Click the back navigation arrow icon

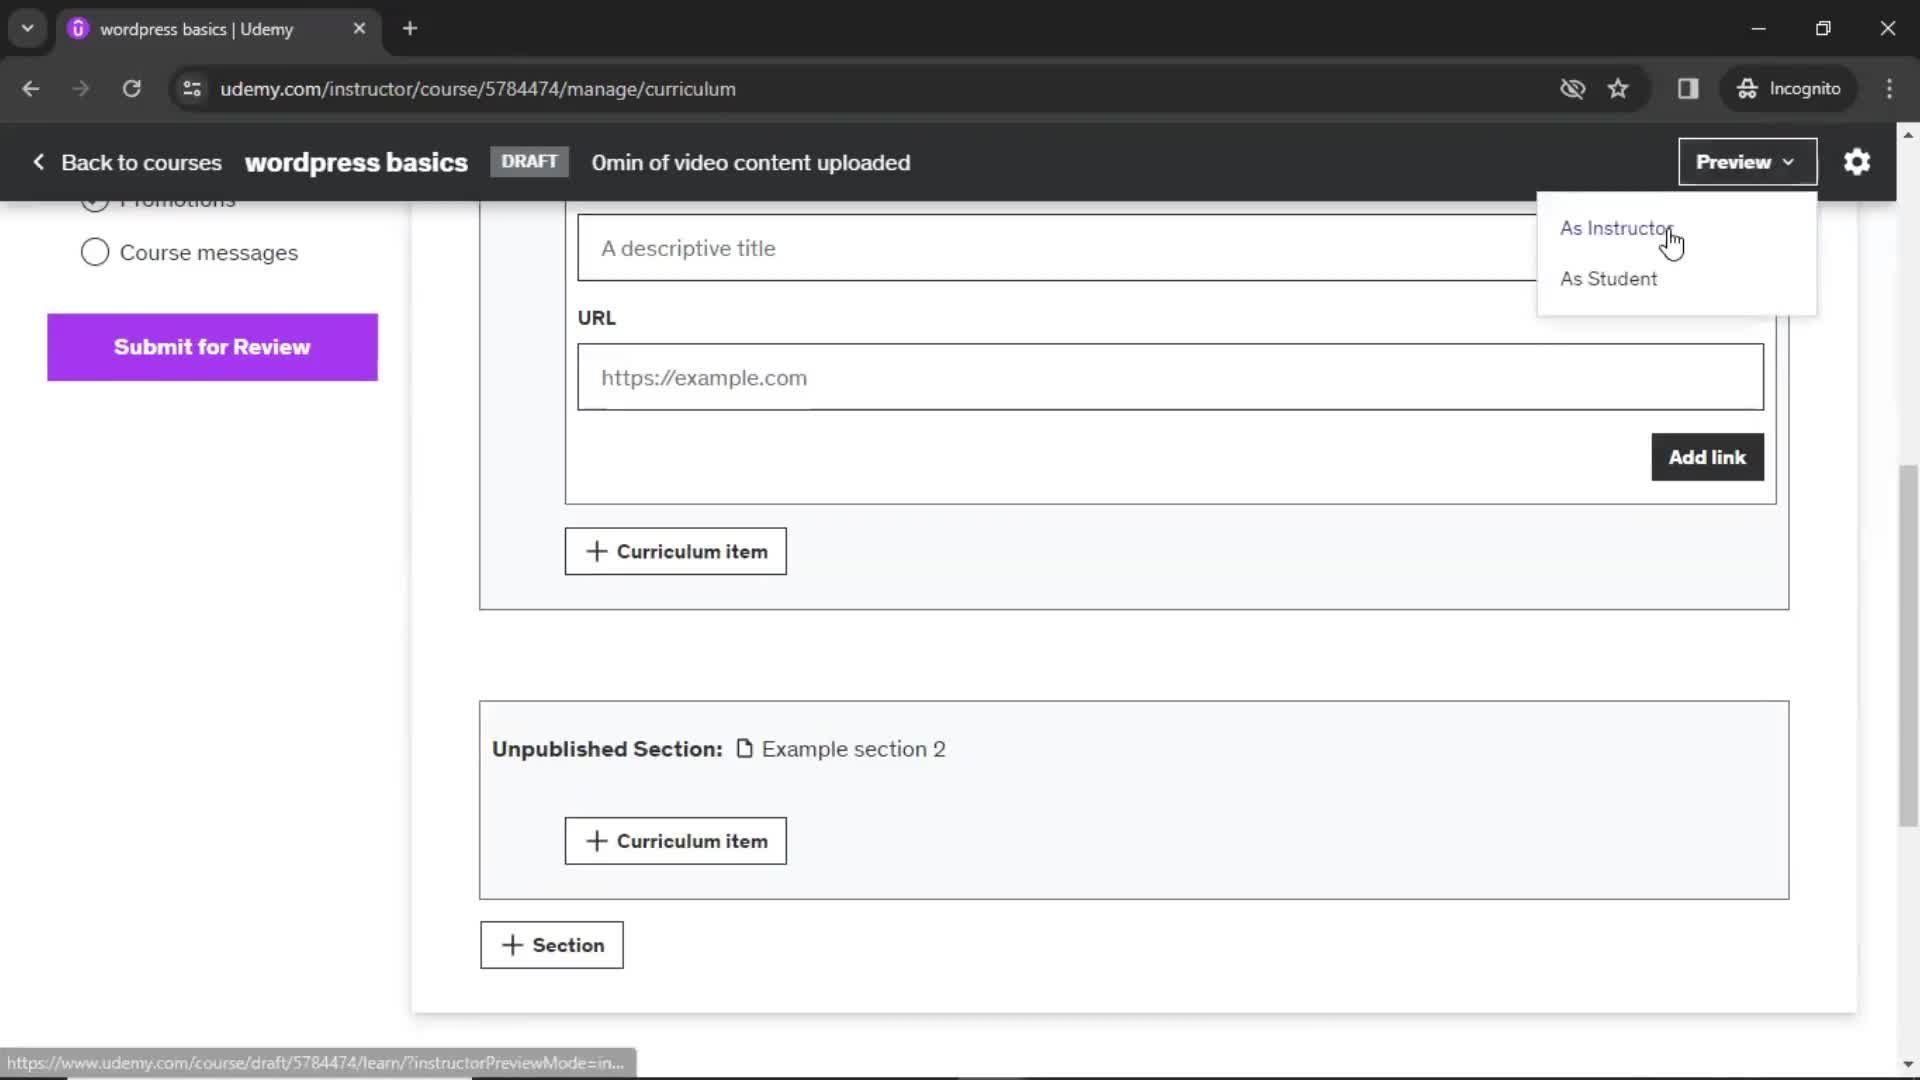[x=30, y=88]
